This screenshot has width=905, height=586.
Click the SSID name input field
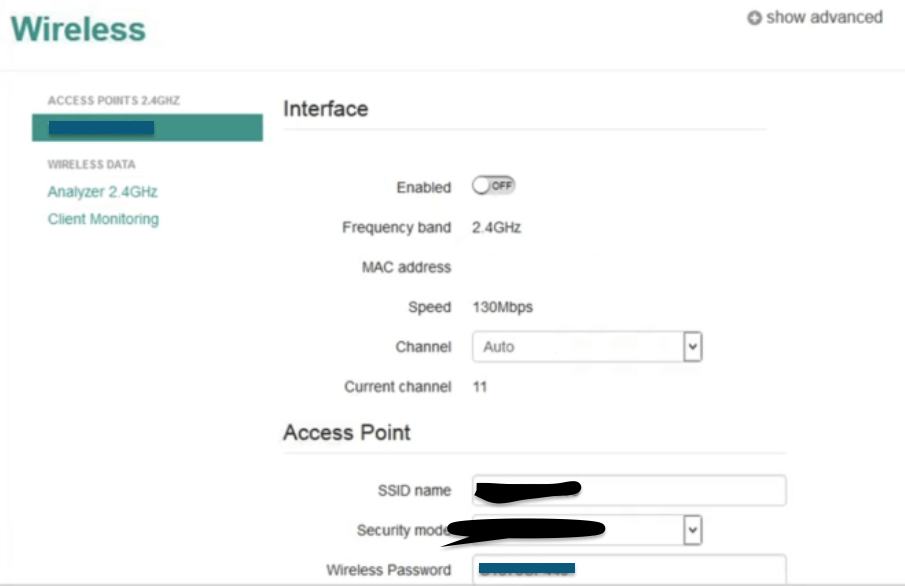click(x=629, y=490)
